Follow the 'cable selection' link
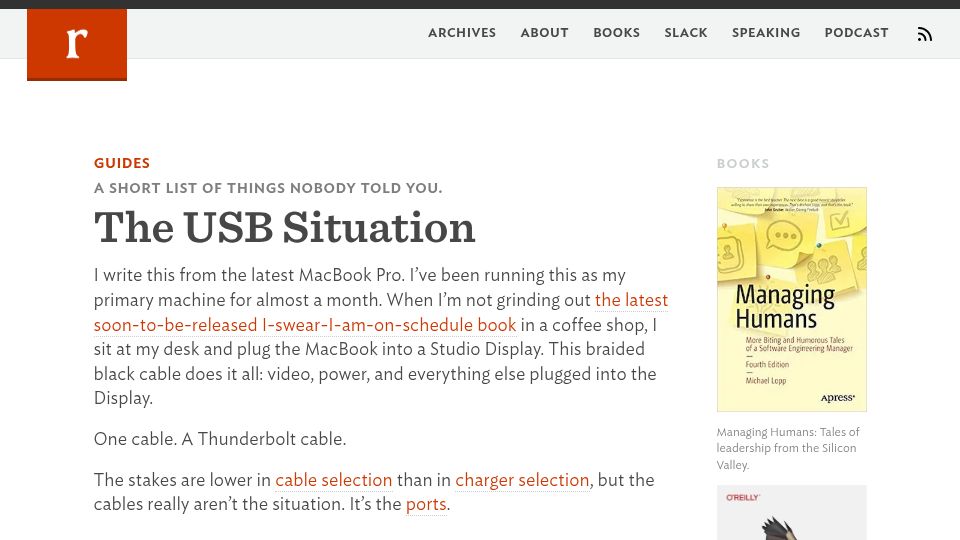 (x=334, y=480)
